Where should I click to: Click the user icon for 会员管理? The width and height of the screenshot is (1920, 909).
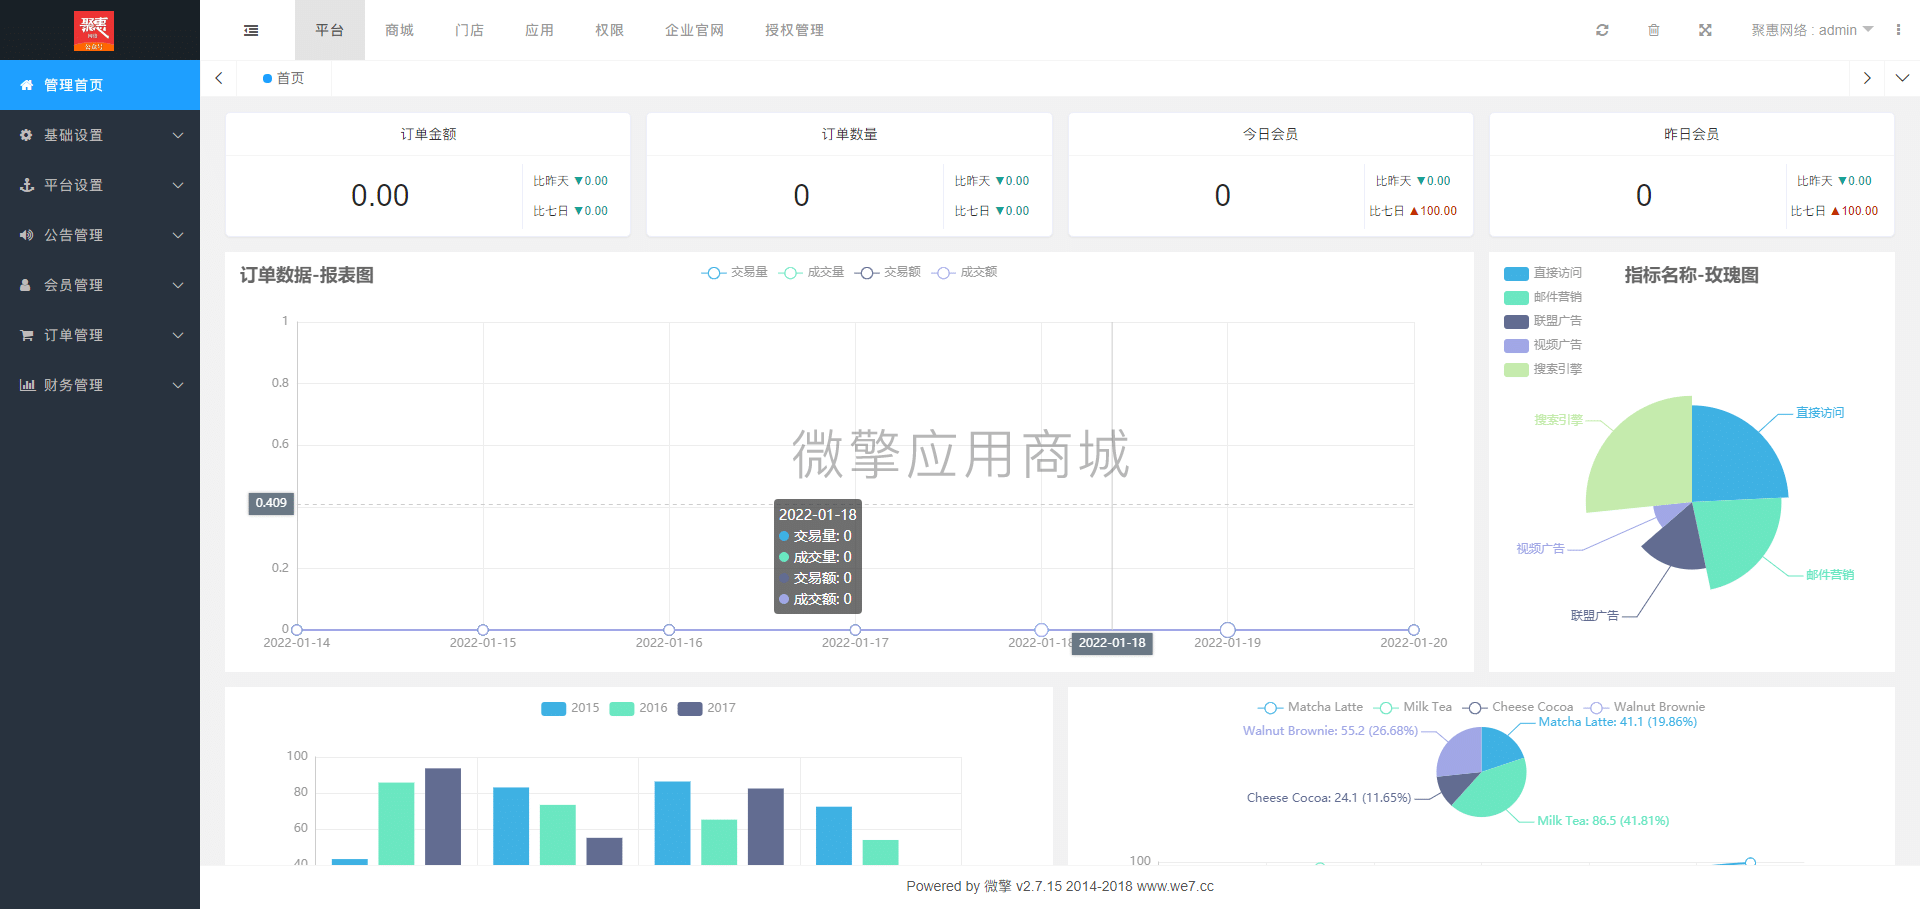[x=26, y=285]
